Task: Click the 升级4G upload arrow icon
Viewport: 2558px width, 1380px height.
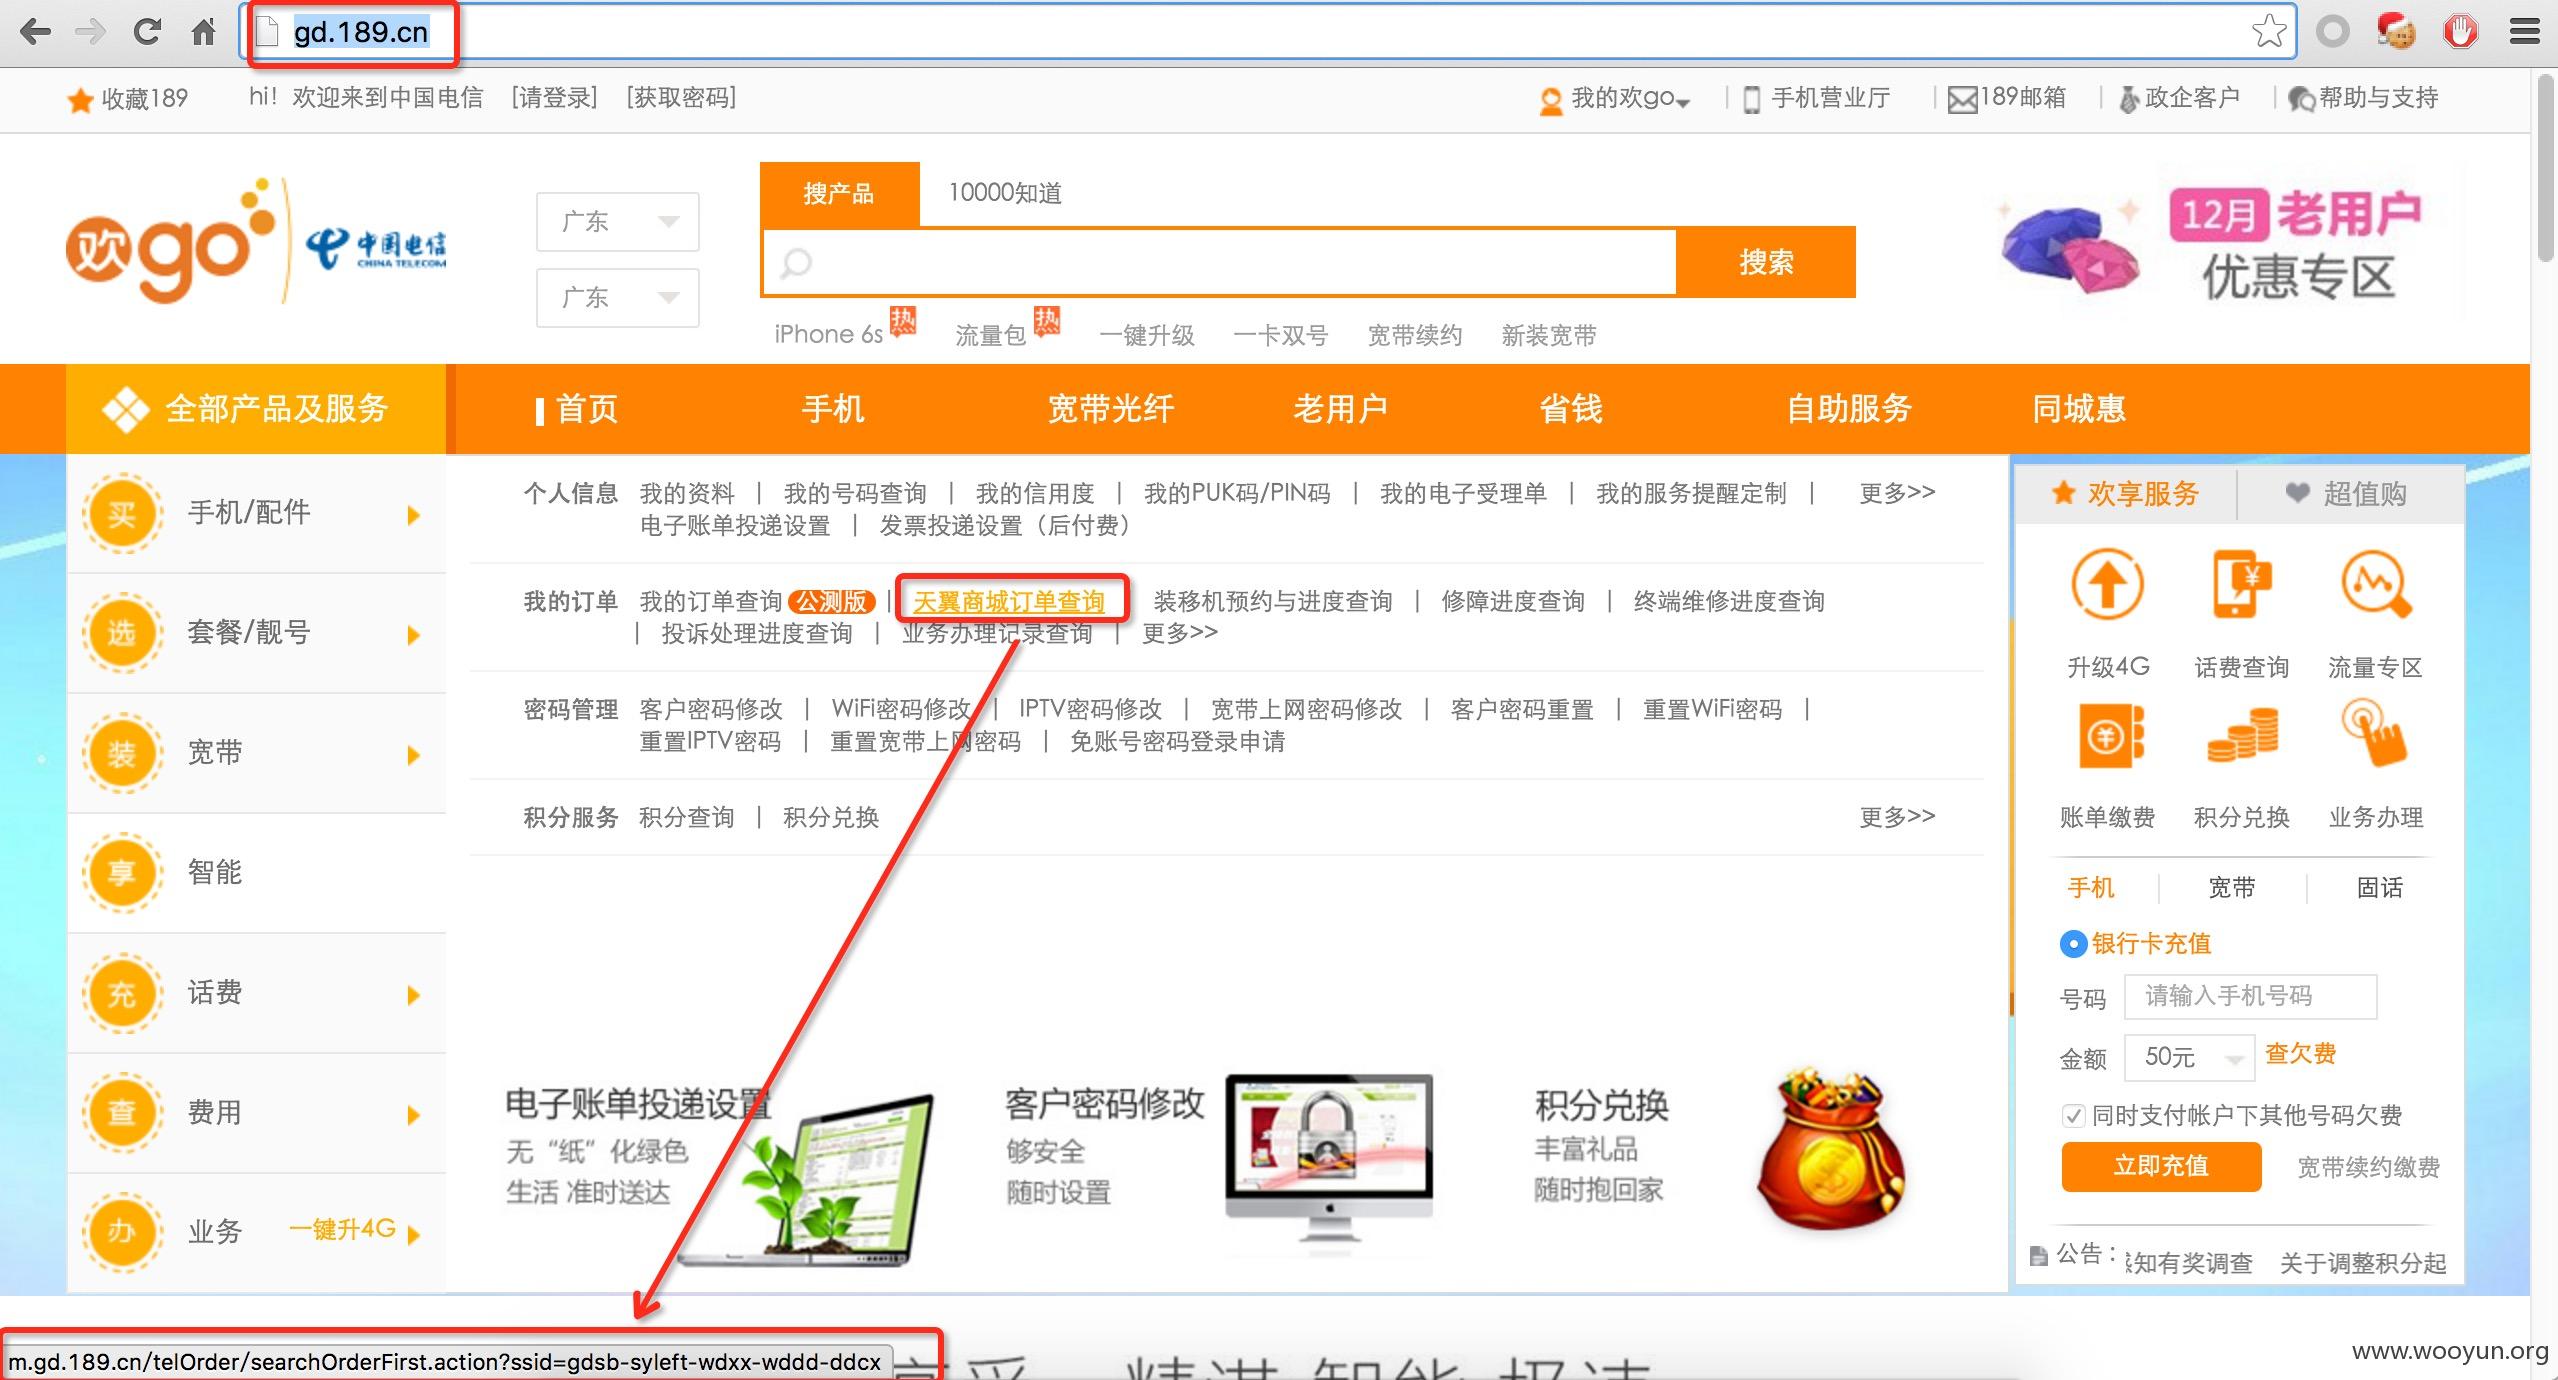Action: pos(2107,584)
